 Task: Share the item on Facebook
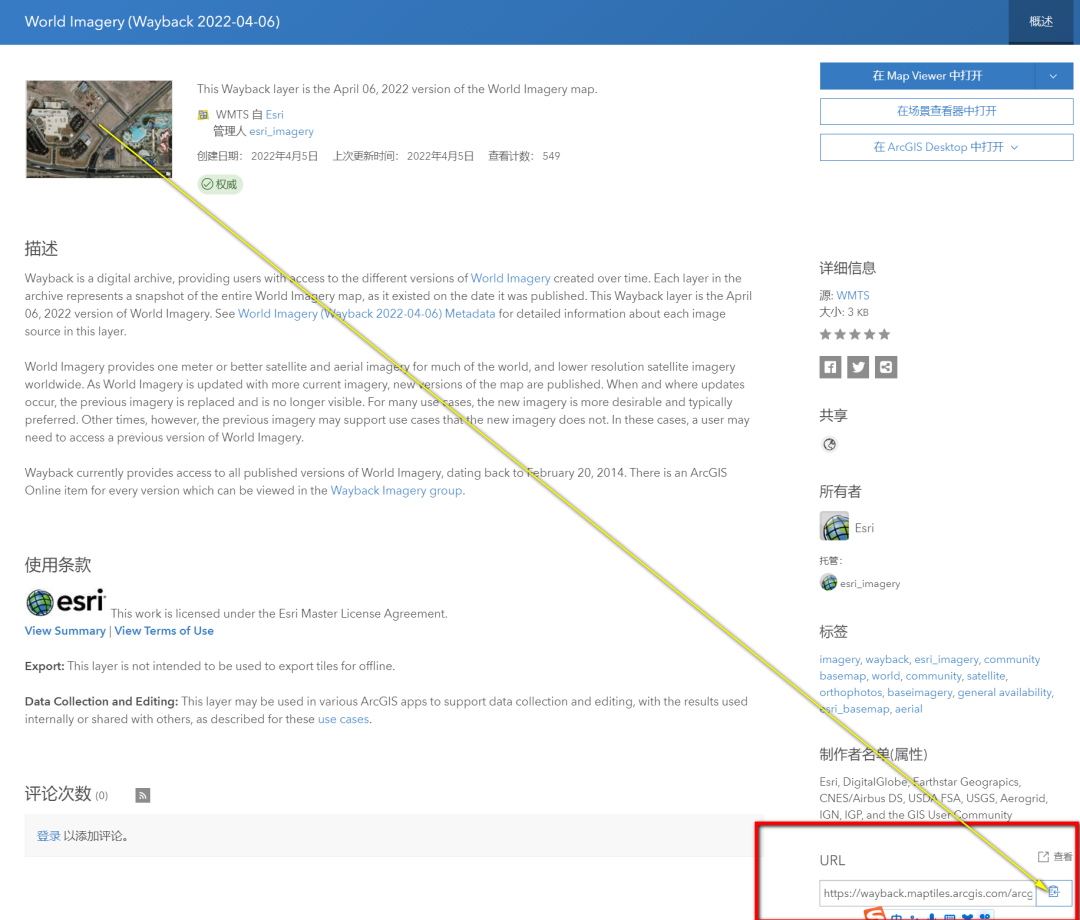(x=830, y=367)
